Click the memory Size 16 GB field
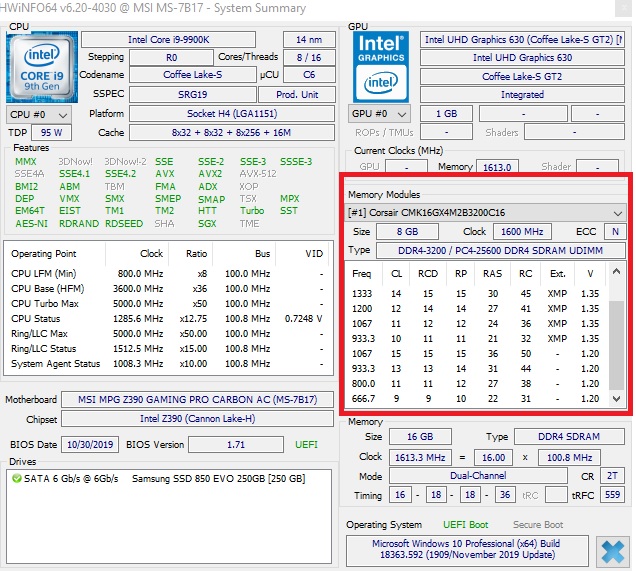Screen dimensions: 636x571 420,437
